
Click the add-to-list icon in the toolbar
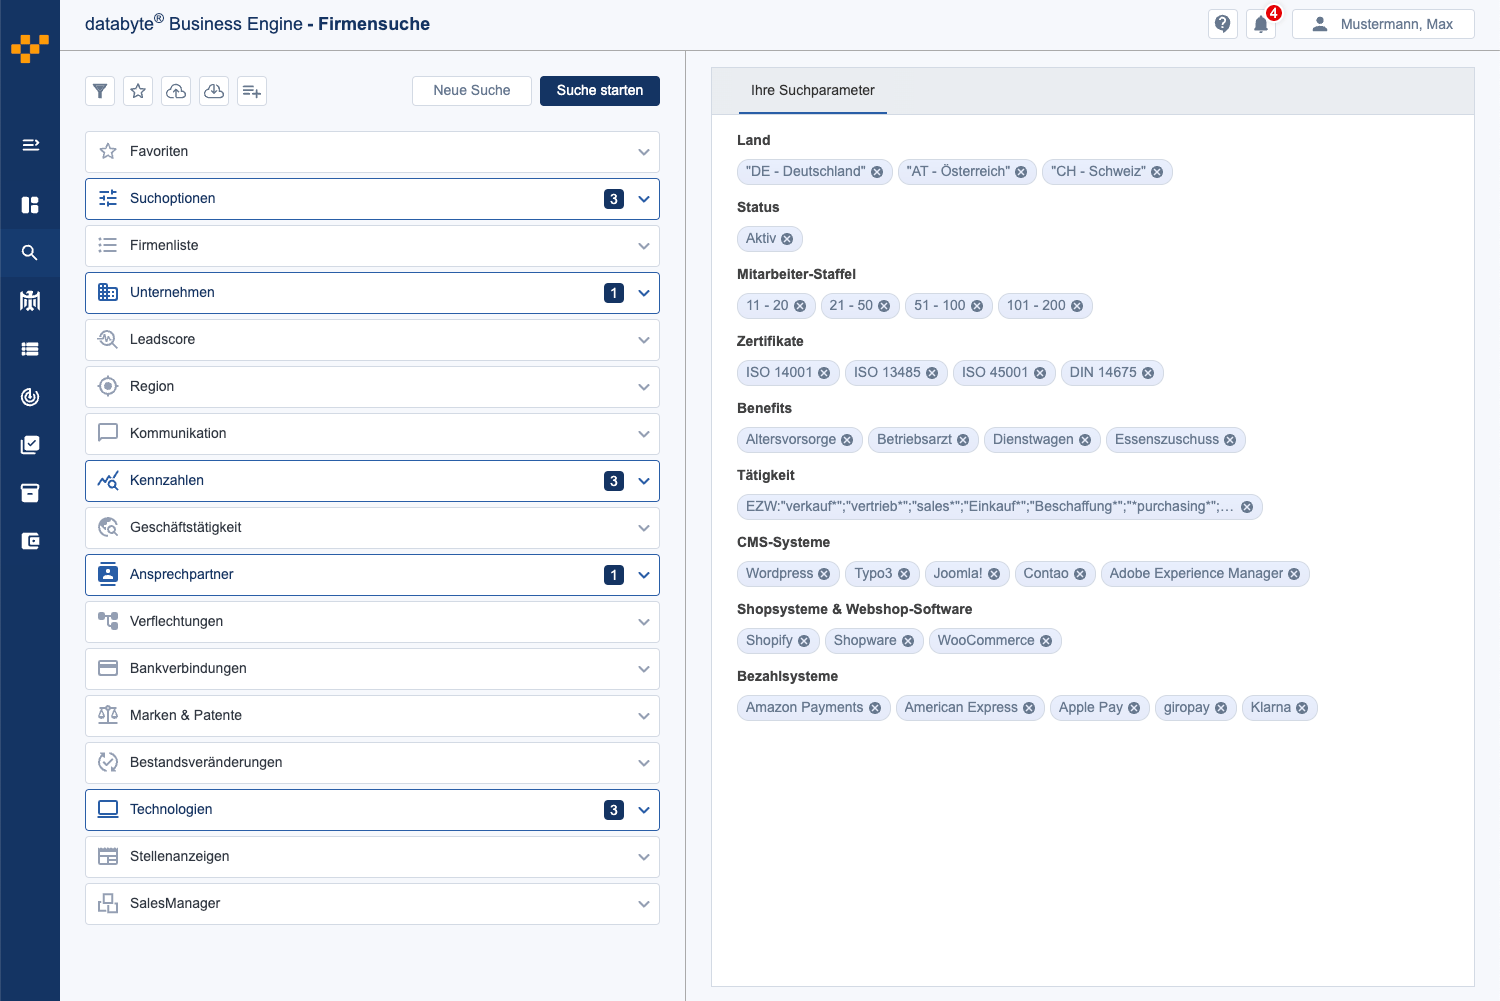(252, 90)
